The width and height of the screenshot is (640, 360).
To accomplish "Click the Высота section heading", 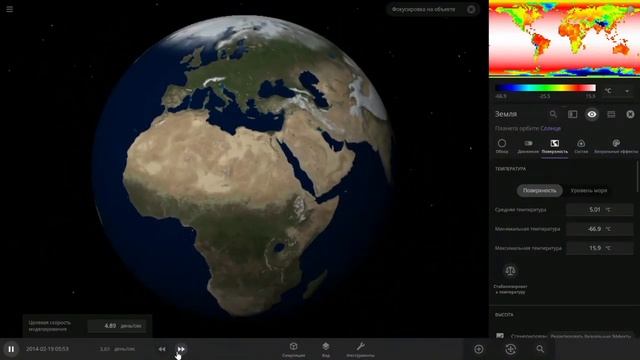I will [504, 315].
